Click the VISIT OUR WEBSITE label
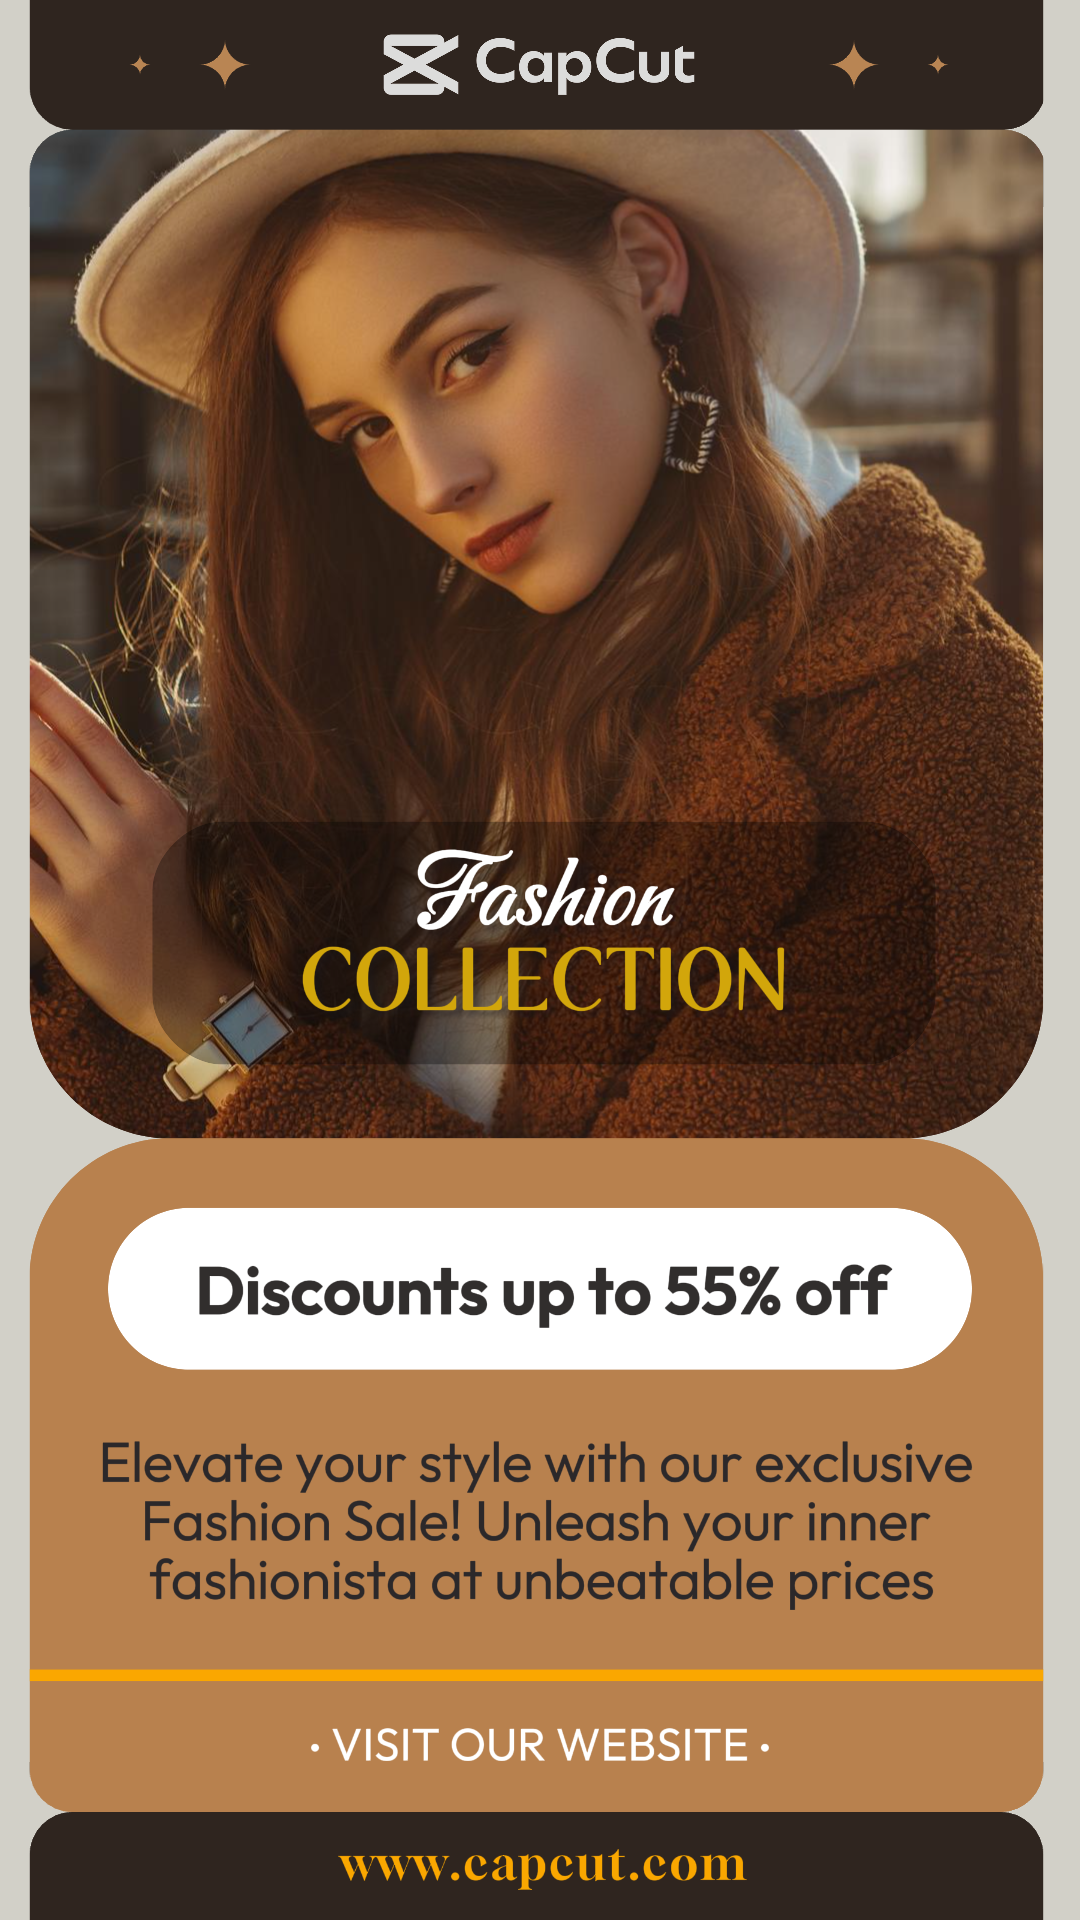 (x=540, y=1746)
